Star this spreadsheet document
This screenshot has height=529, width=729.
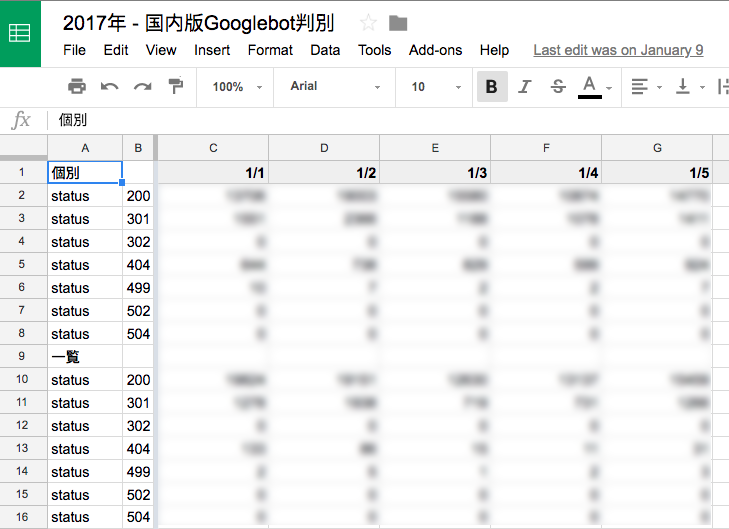tap(368, 23)
